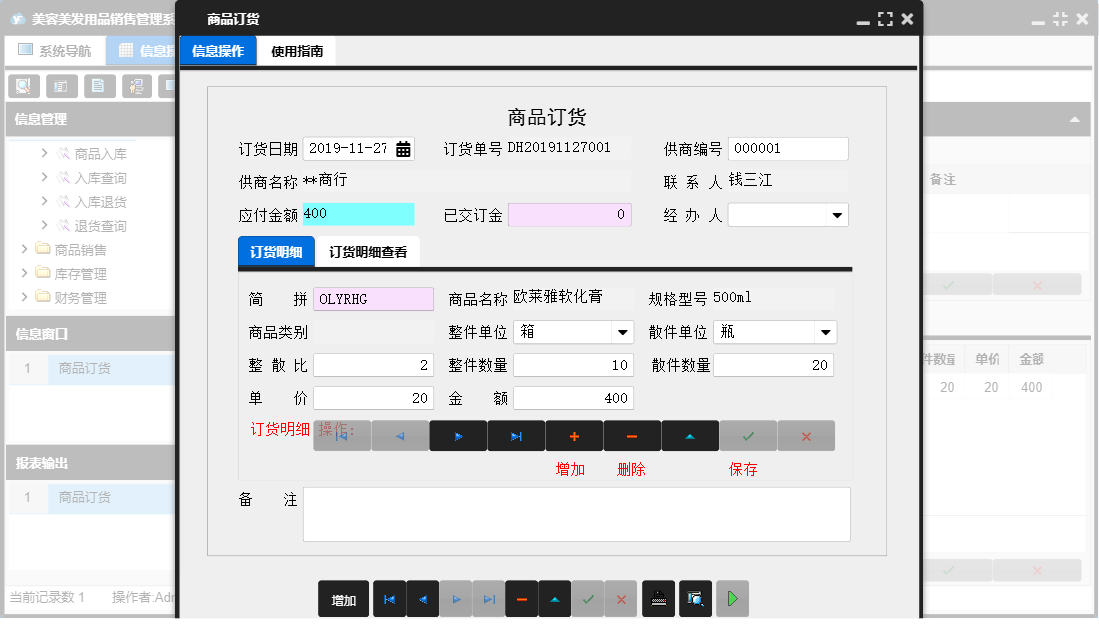The height and width of the screenshot is (625, 1099).
Task: Click the print icon on bottom toolbar
Action: (x=658, y=598)
